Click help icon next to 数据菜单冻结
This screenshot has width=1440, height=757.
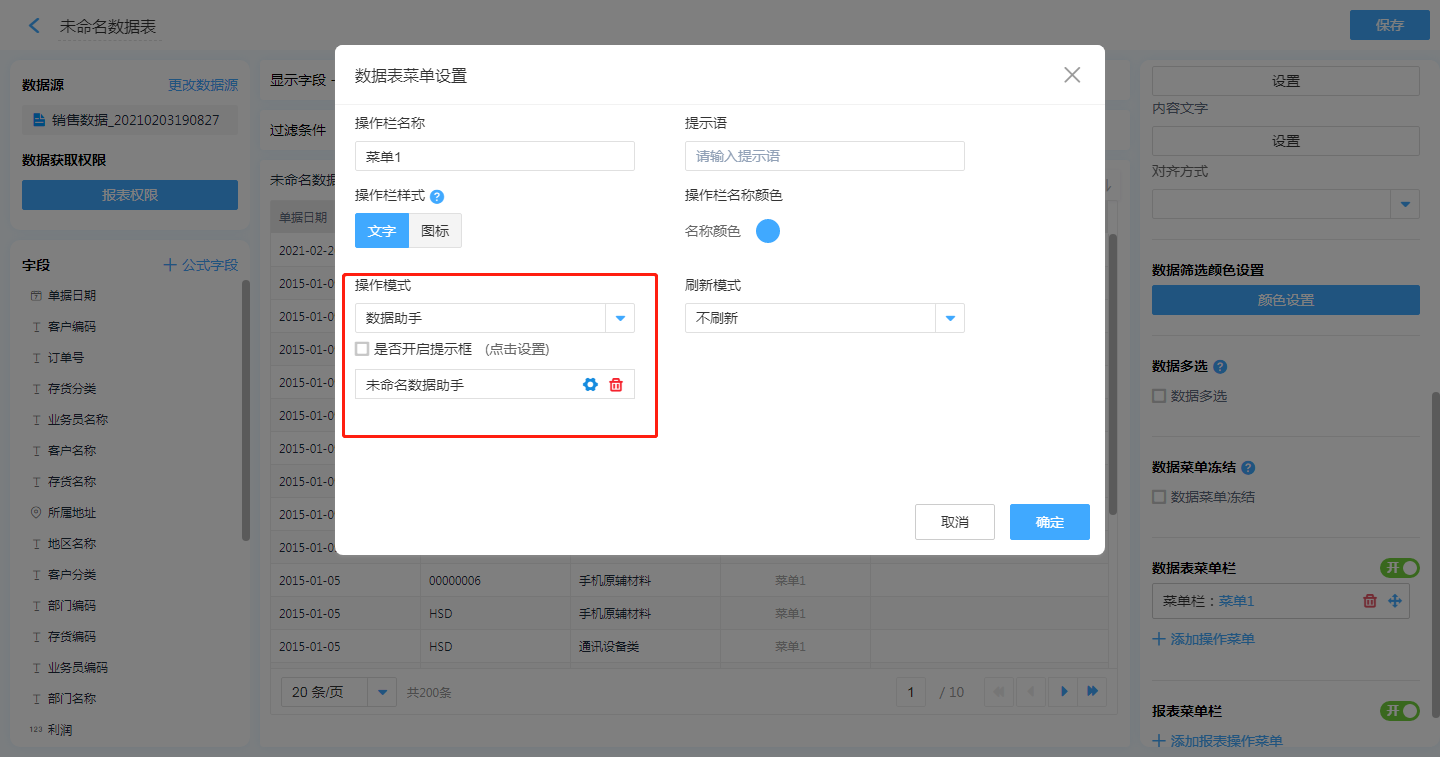pos(1248,468)
